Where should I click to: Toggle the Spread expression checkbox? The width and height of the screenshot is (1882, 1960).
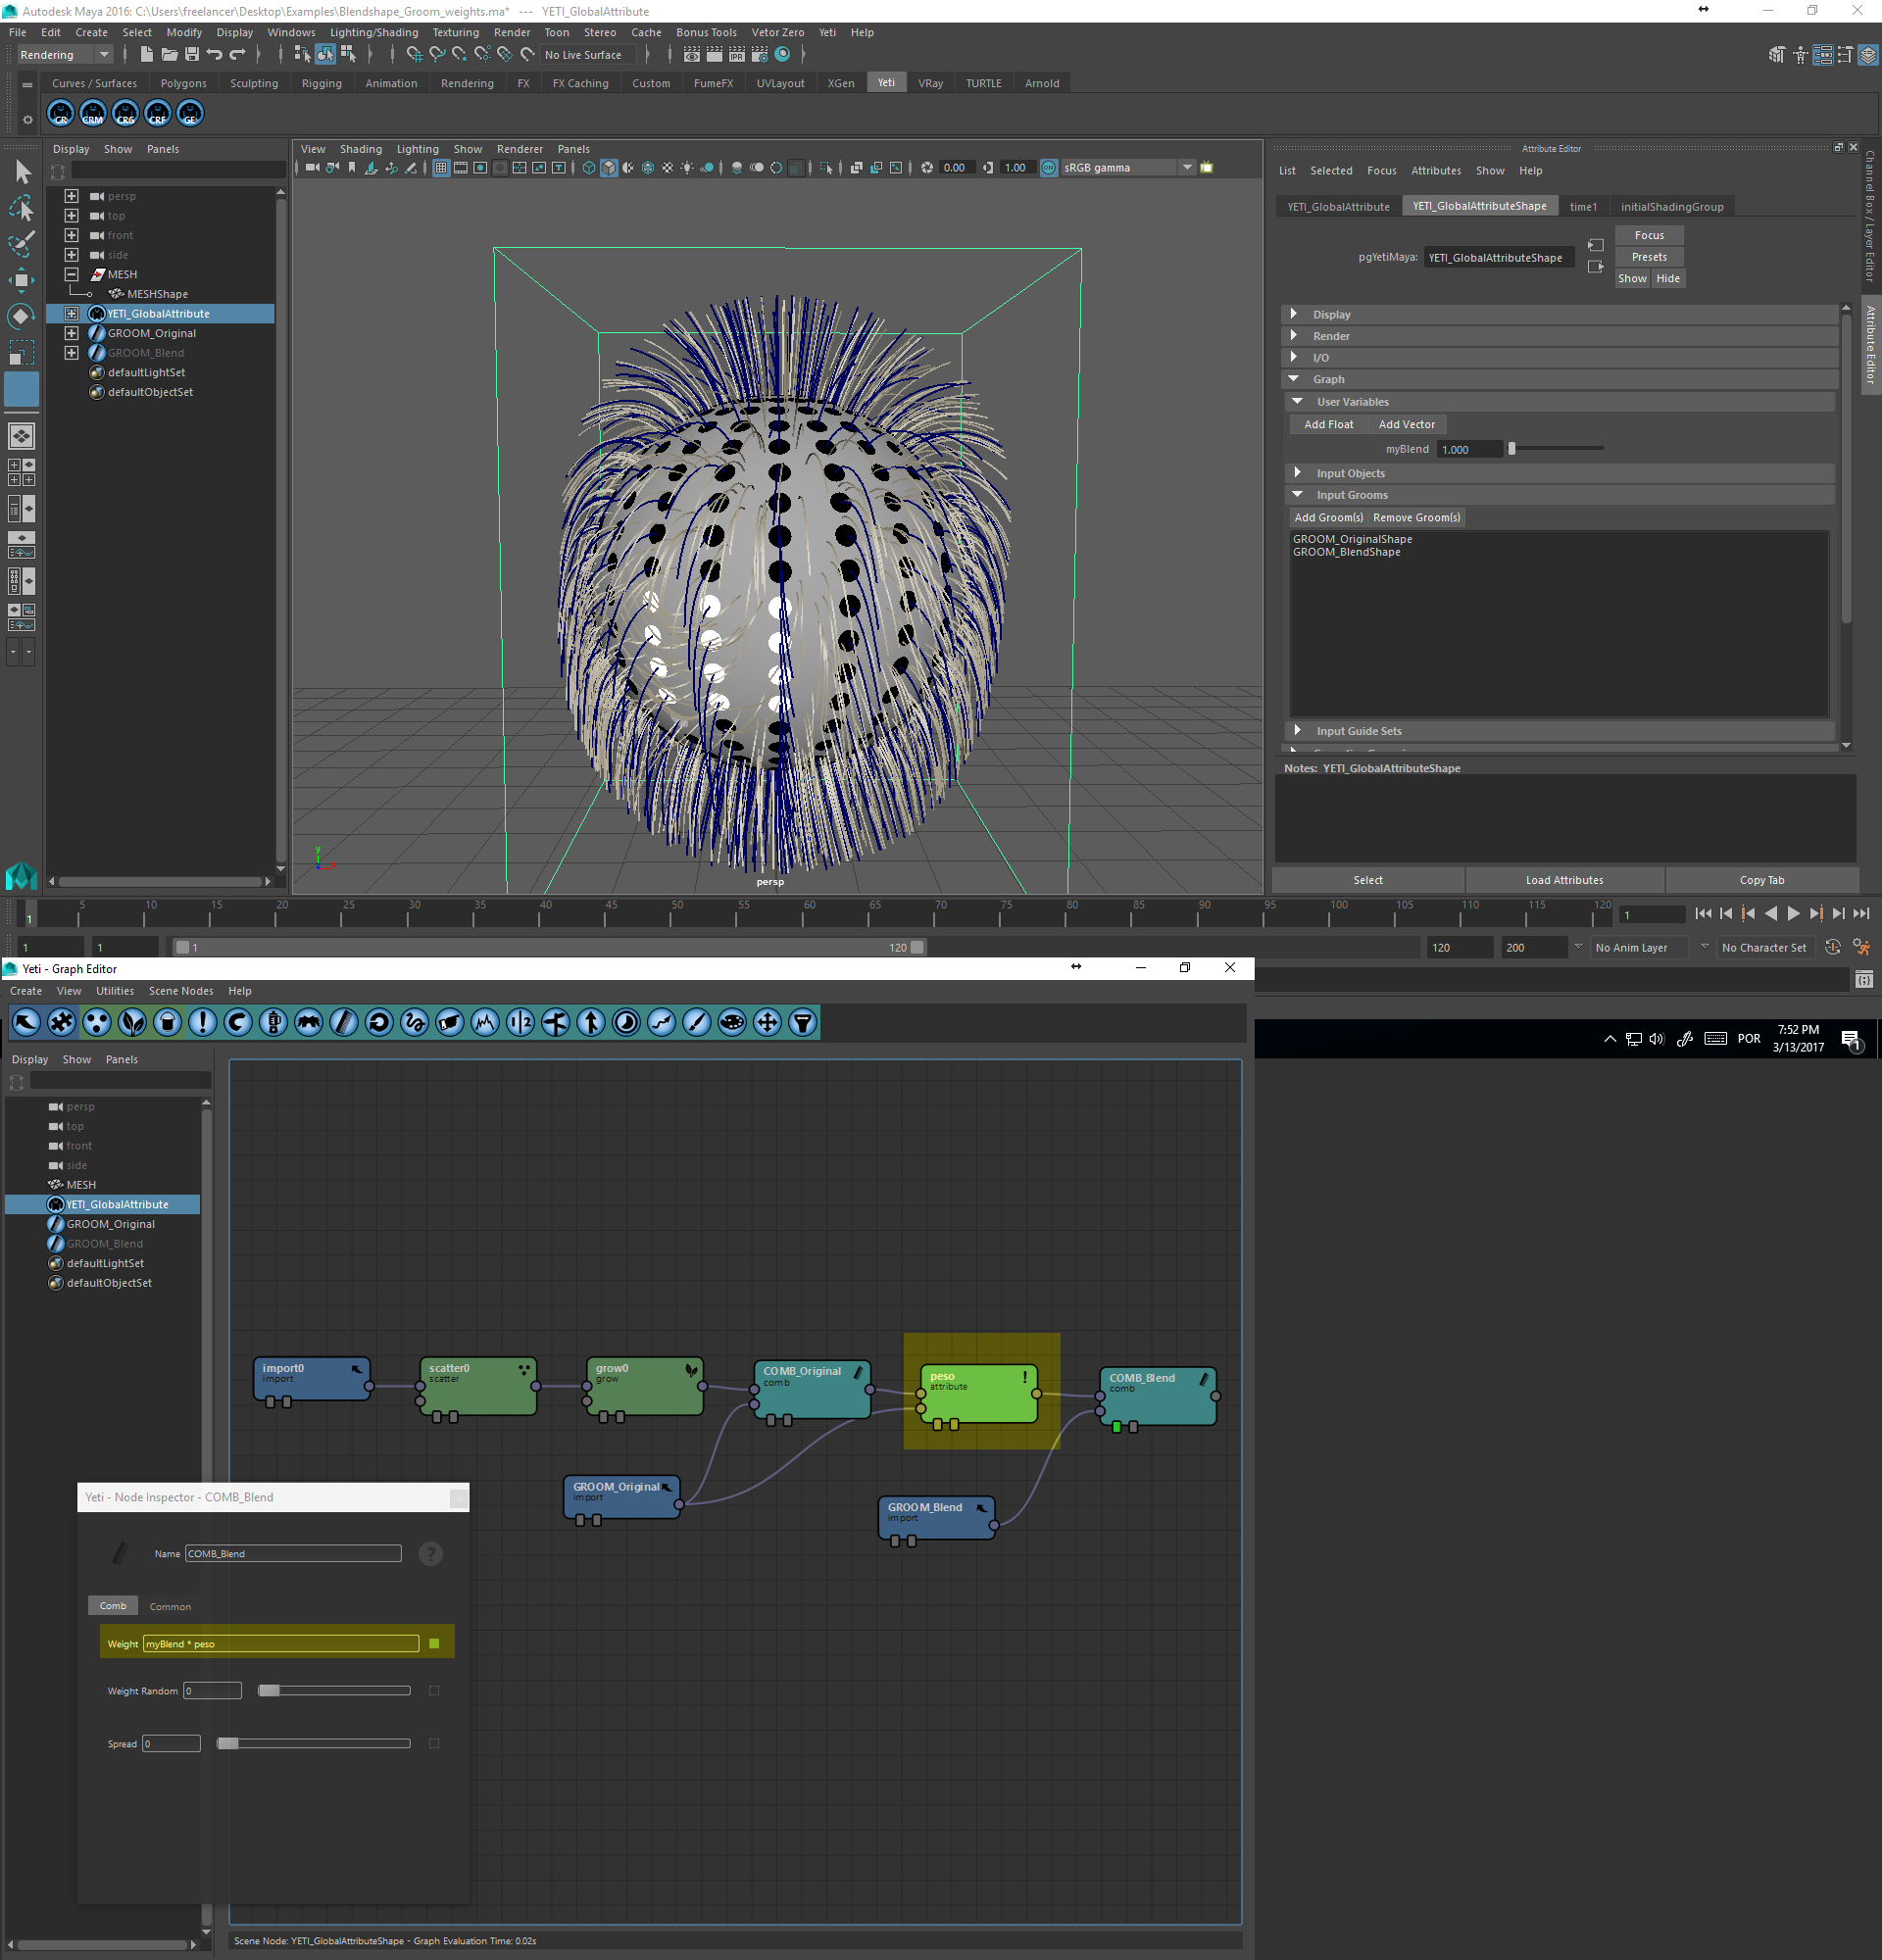click(x=434, y=1743)
